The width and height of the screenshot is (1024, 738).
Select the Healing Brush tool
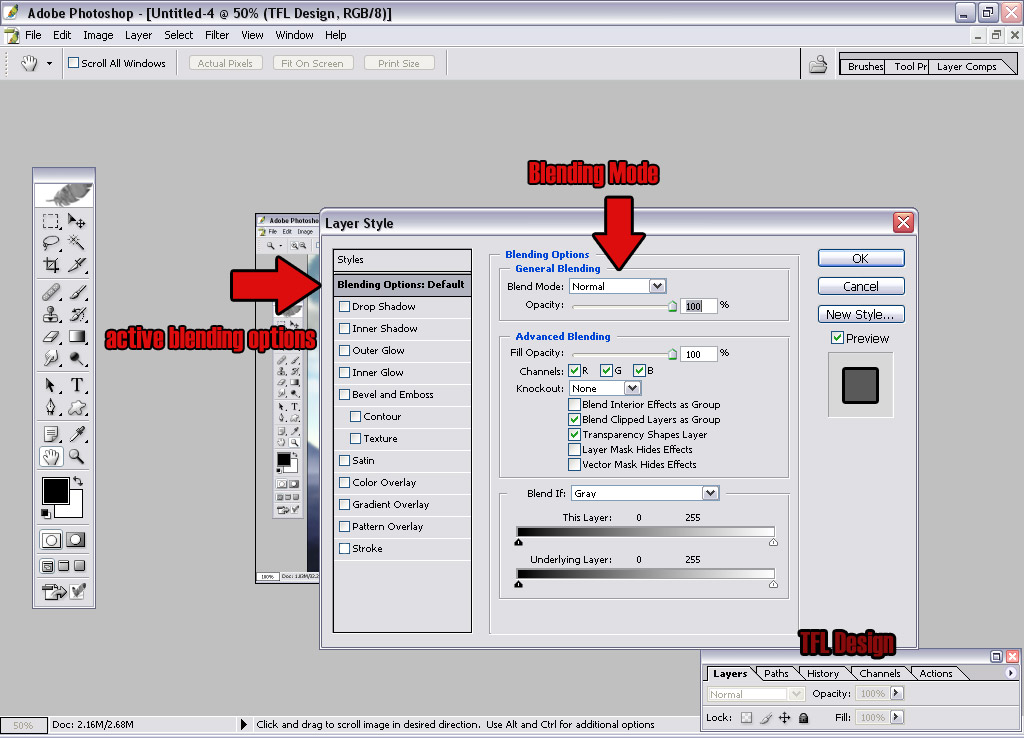point(51,292)
